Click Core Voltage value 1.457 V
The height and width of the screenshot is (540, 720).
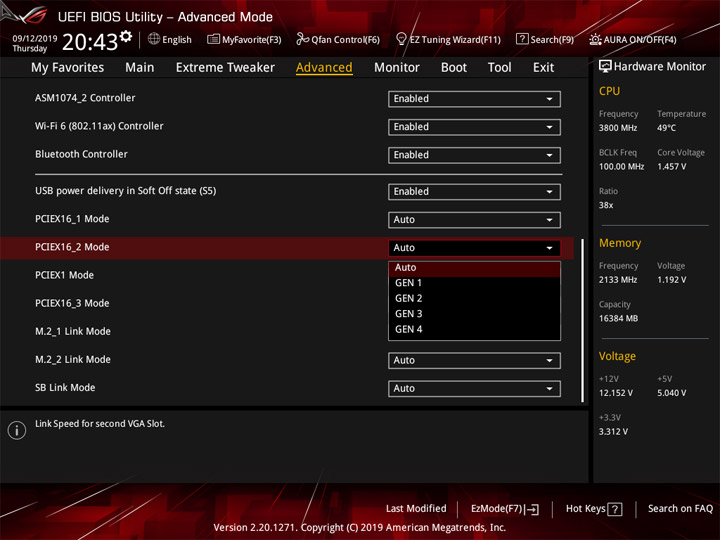click(672, 166)
